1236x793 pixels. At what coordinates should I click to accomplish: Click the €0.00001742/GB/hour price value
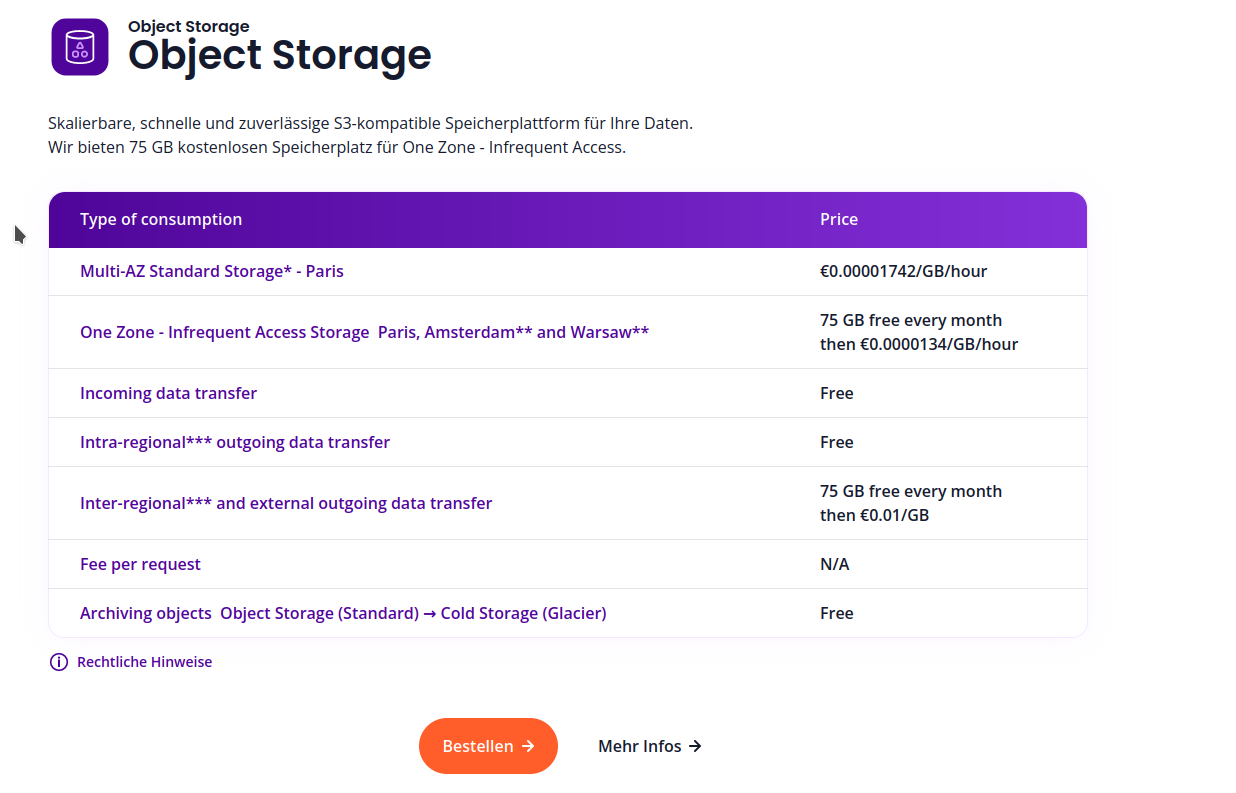click(x=903, y=271)
